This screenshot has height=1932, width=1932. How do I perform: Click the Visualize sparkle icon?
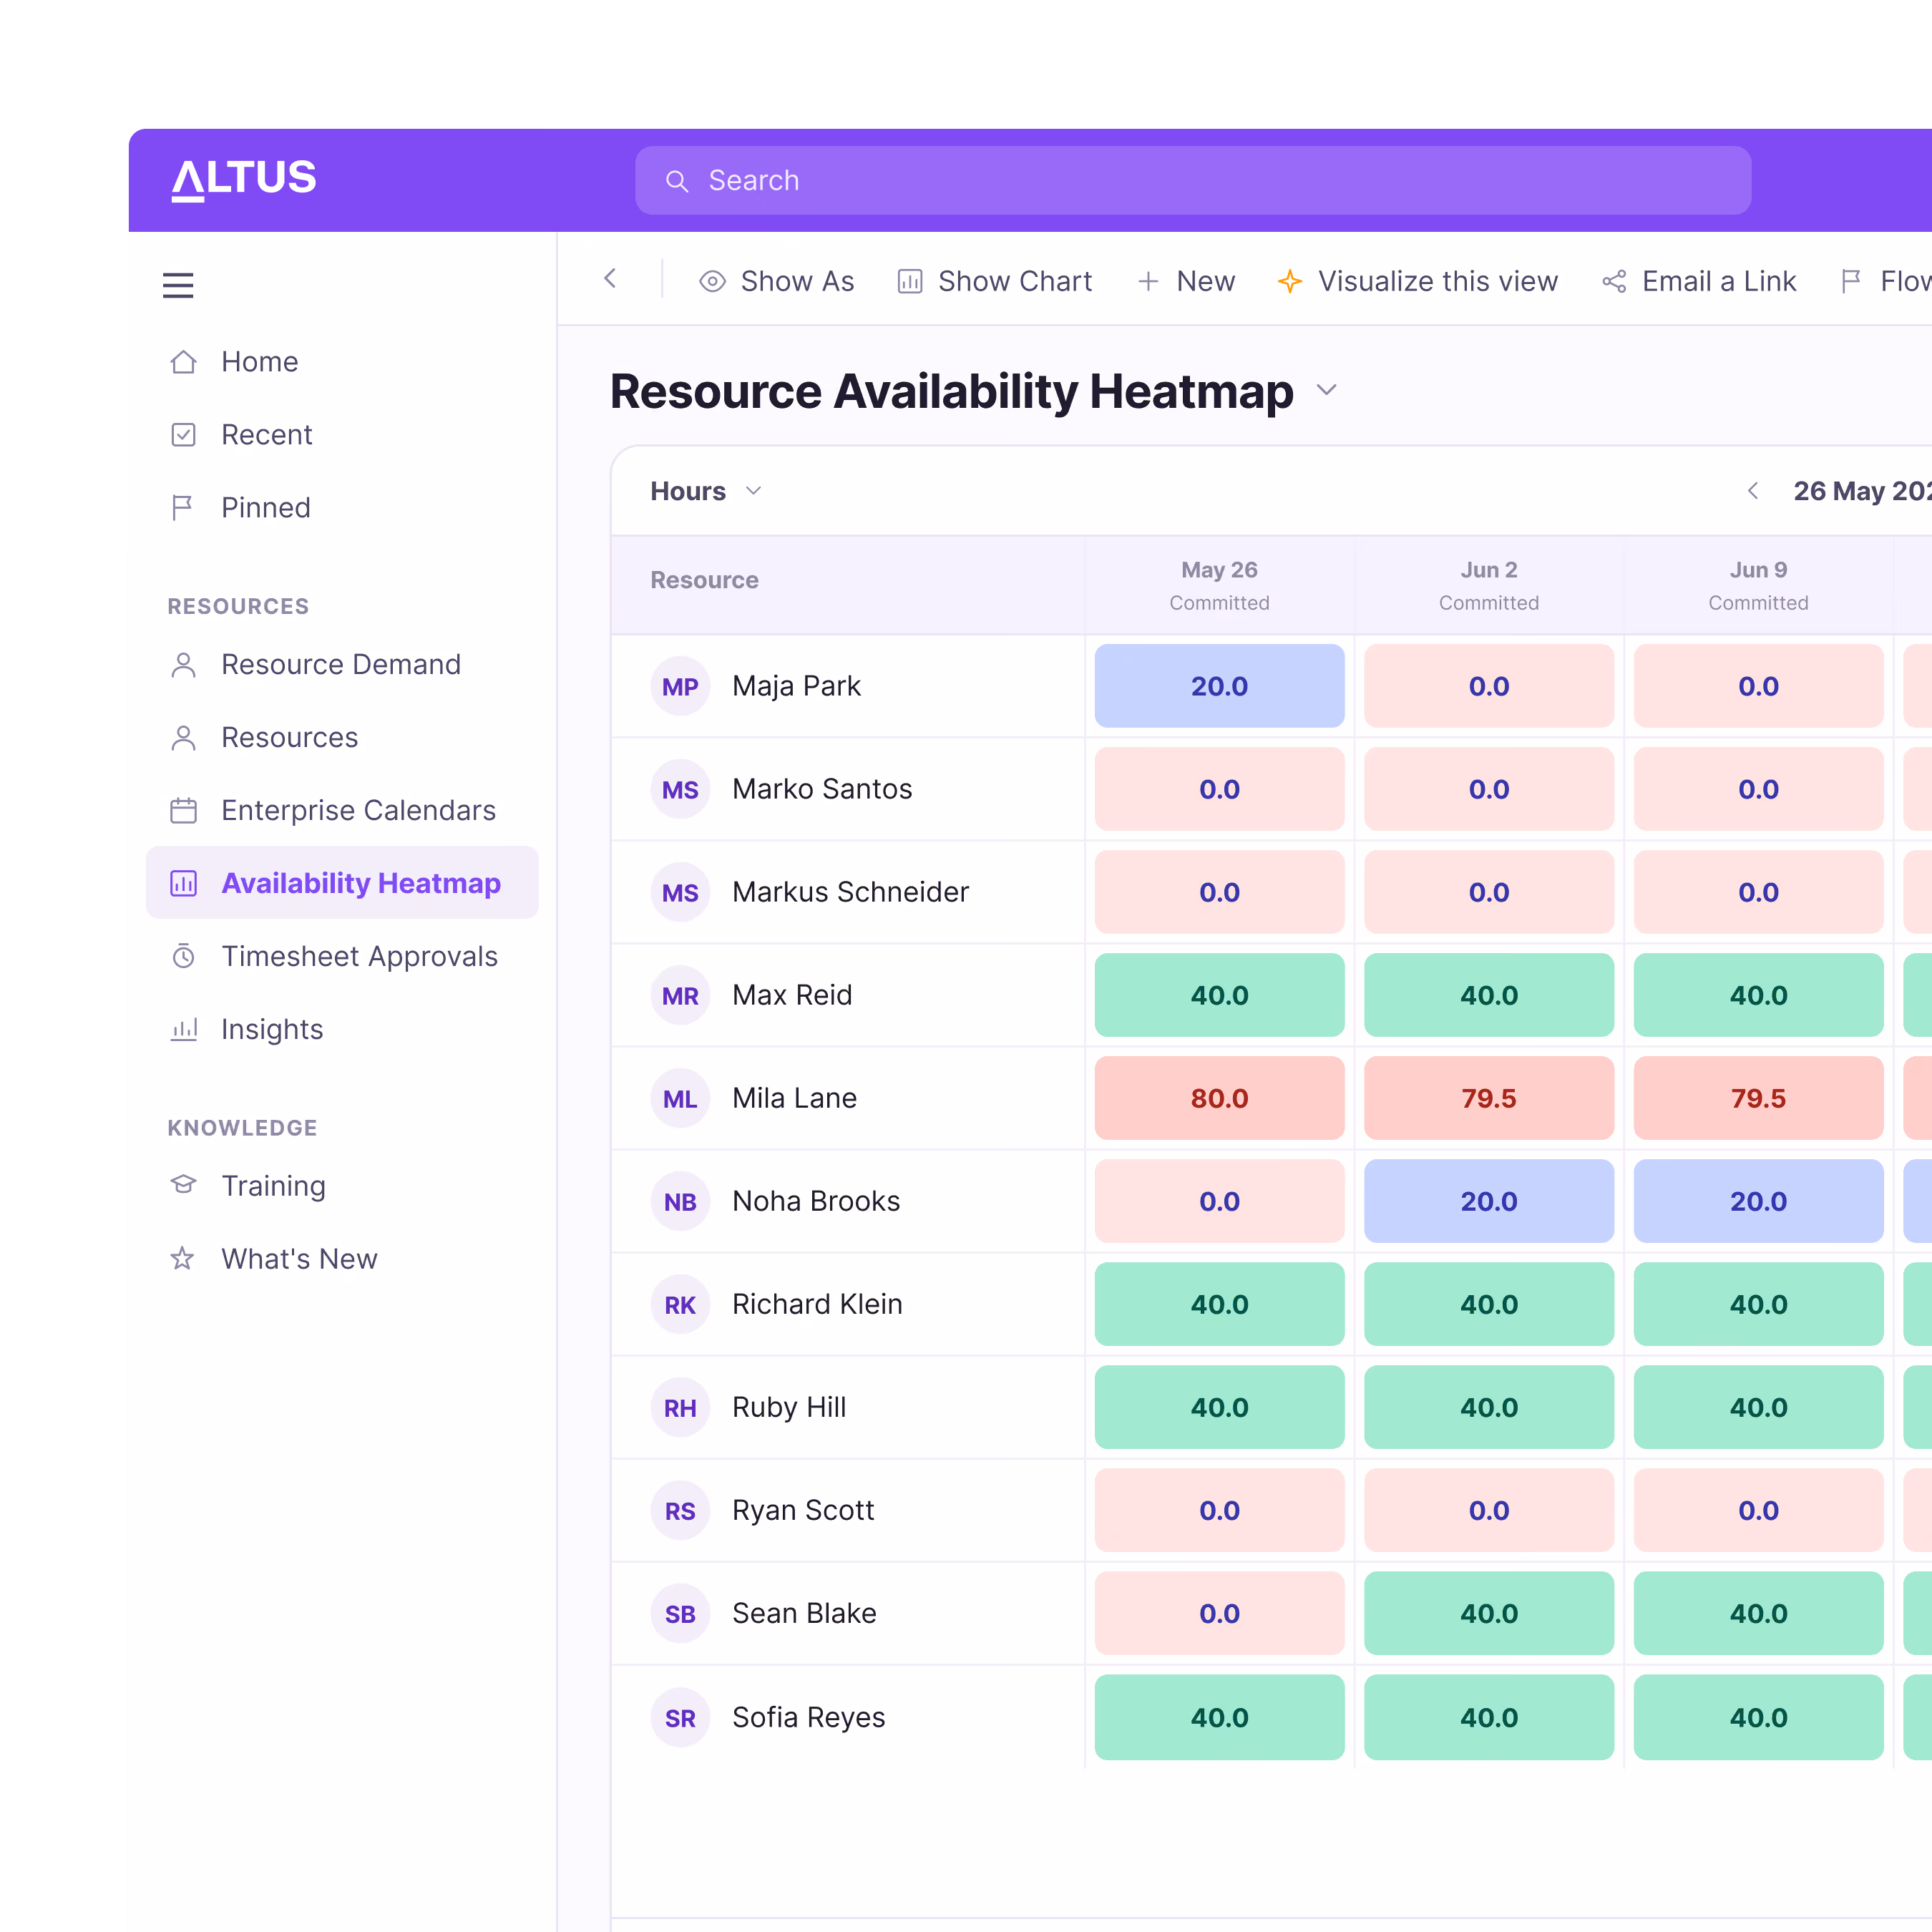(x=1290, y=281)
